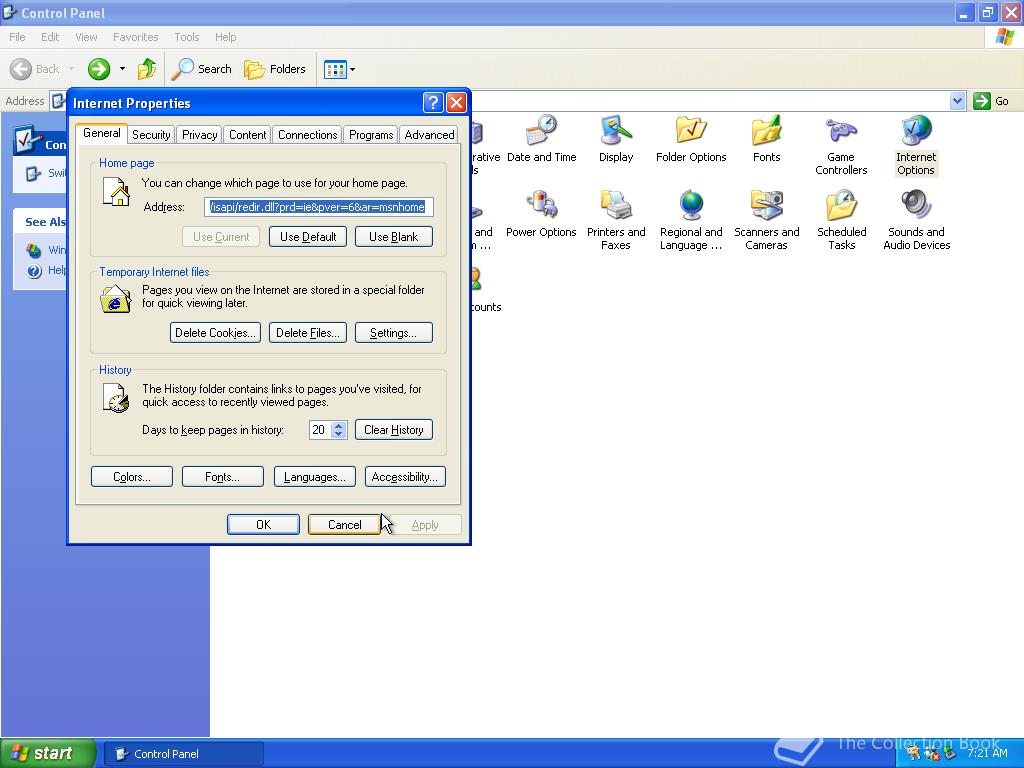Click the Back toolbar arrow
The image size is (1024, 768).
35,69
